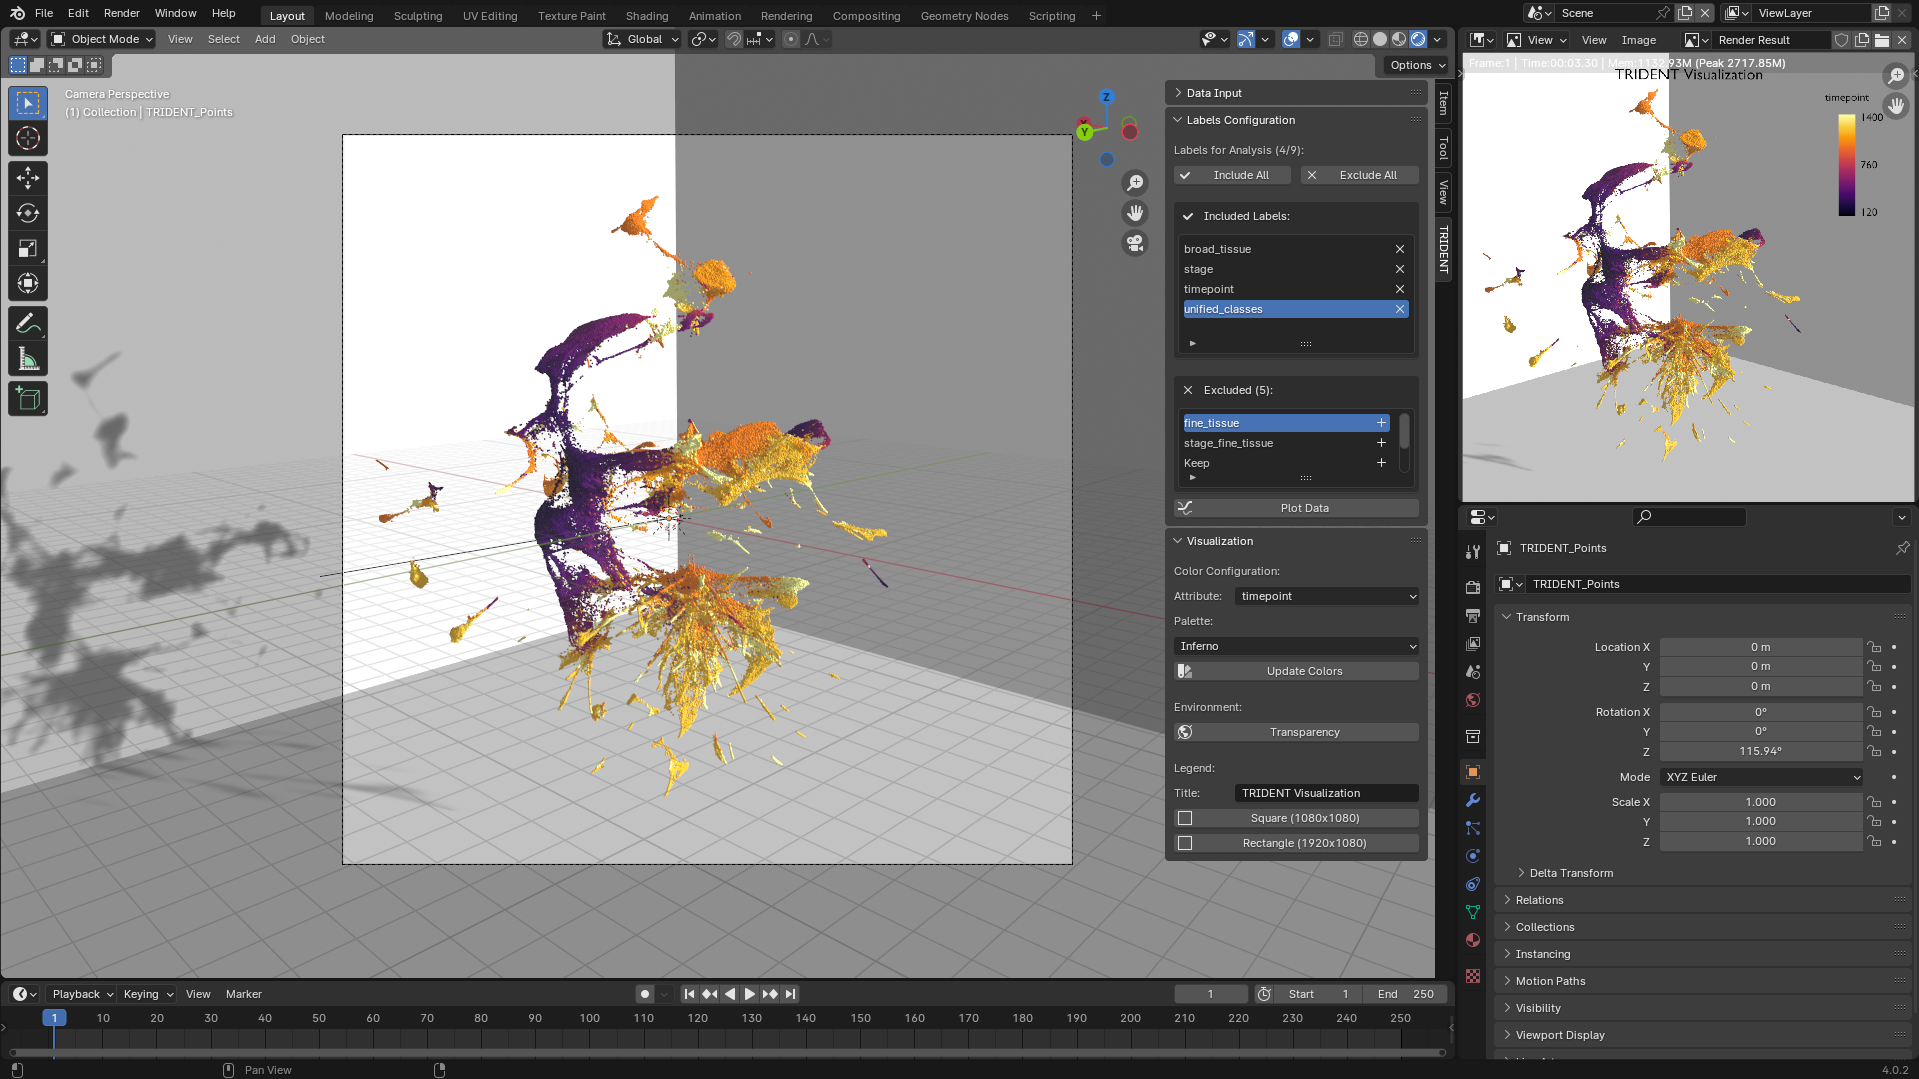Choose the Scale tool
The image size is (1919, 1079).
pyautogui.click(x=28, y=249)
